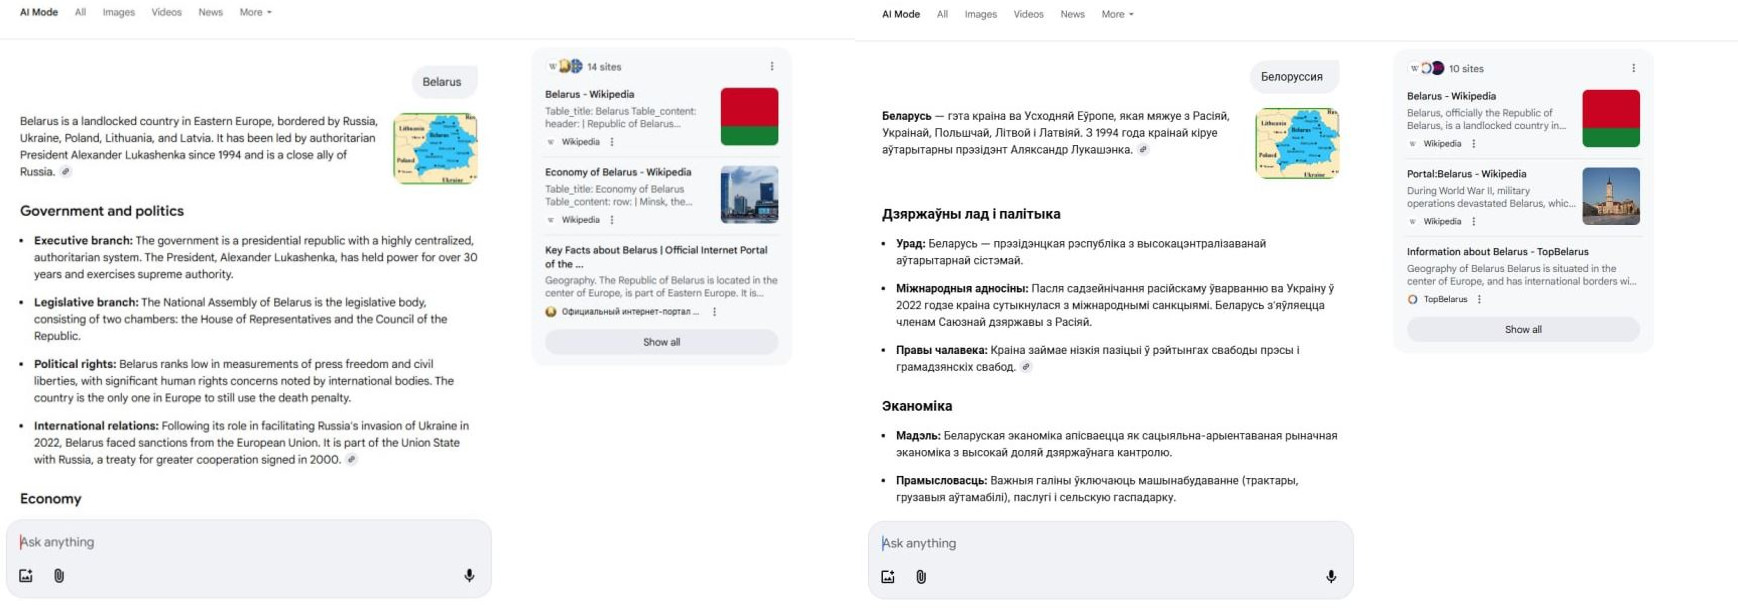Open flag thumbnail in the 10 sites list
Image resolution: width=1738 pixels, height=611 pixels.
1611,118
